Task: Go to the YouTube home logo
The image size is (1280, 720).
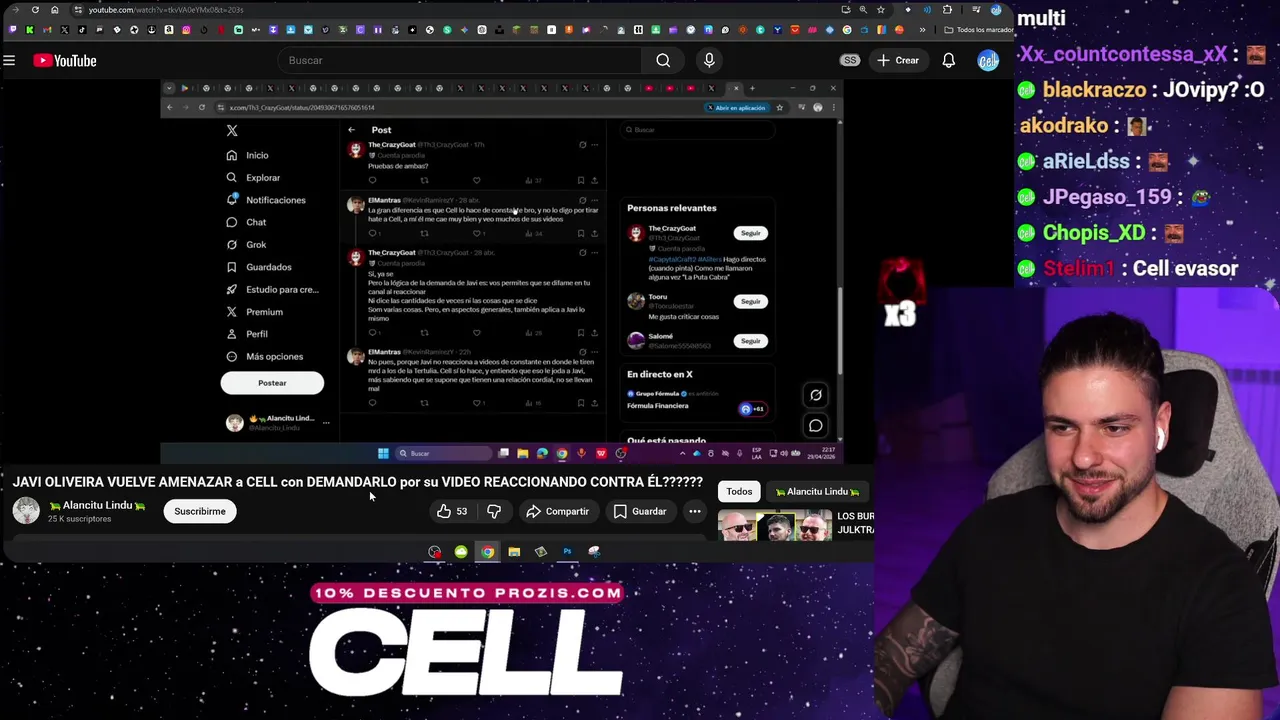Action: tap(65, 61)
